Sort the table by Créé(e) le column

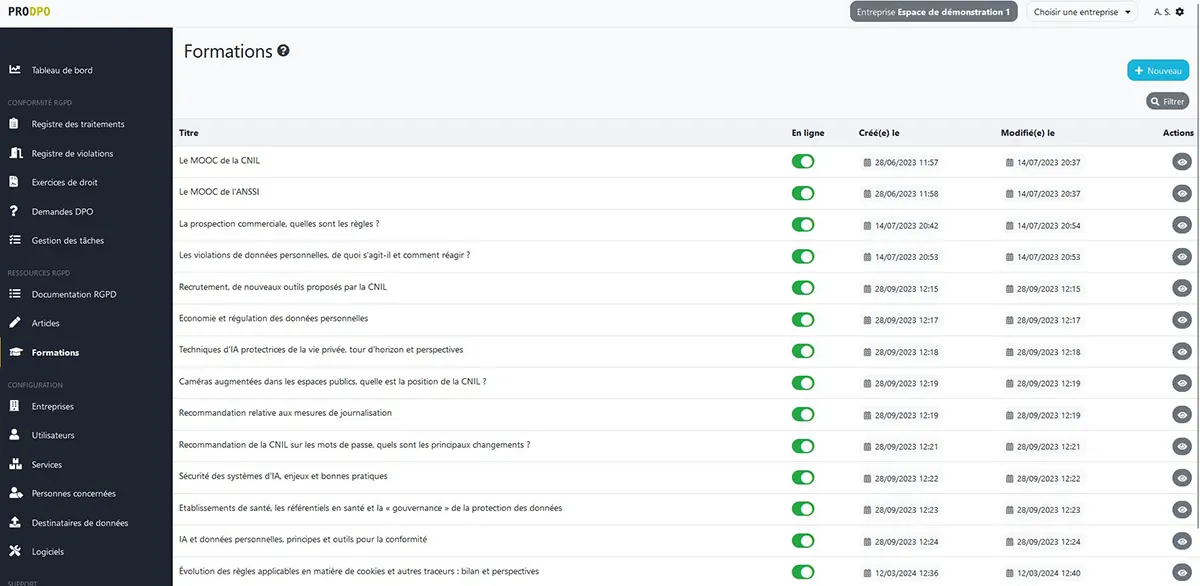tap(879, 133)
